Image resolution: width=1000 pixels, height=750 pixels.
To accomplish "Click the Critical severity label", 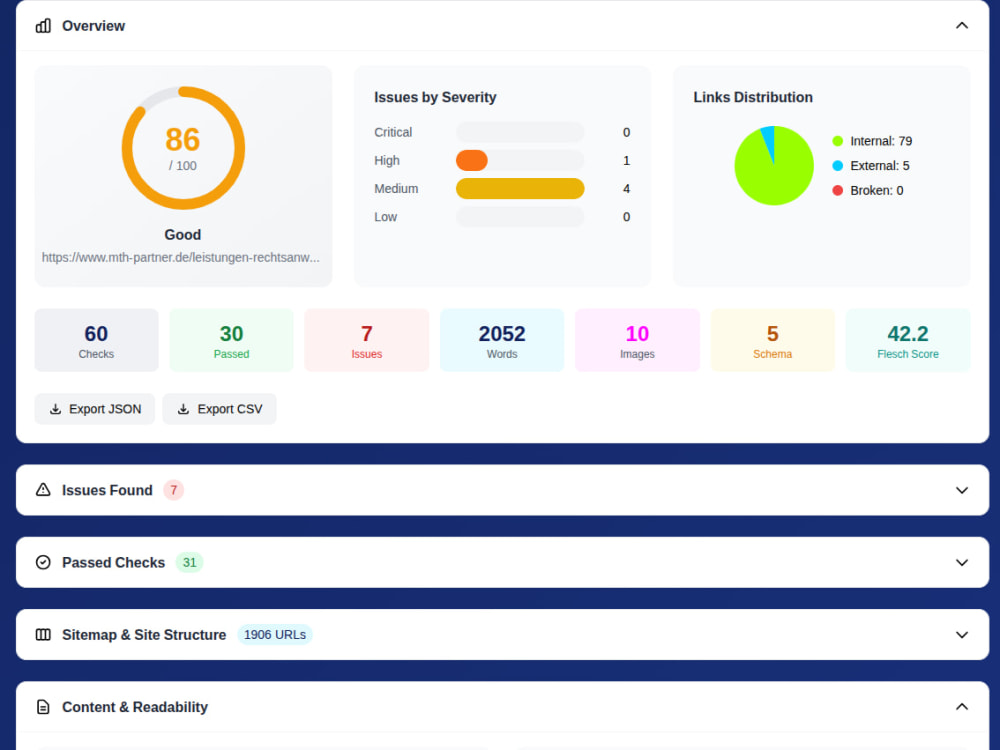I will [393, 133].
